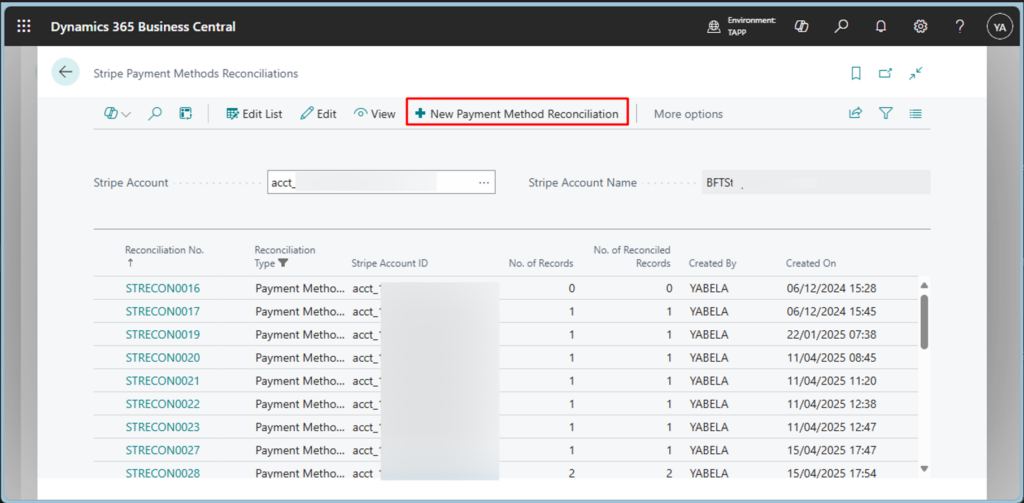This screenshot has height=503, width=1024.
Task: Click the Created On column header
Action: click(x=810, y=263)
